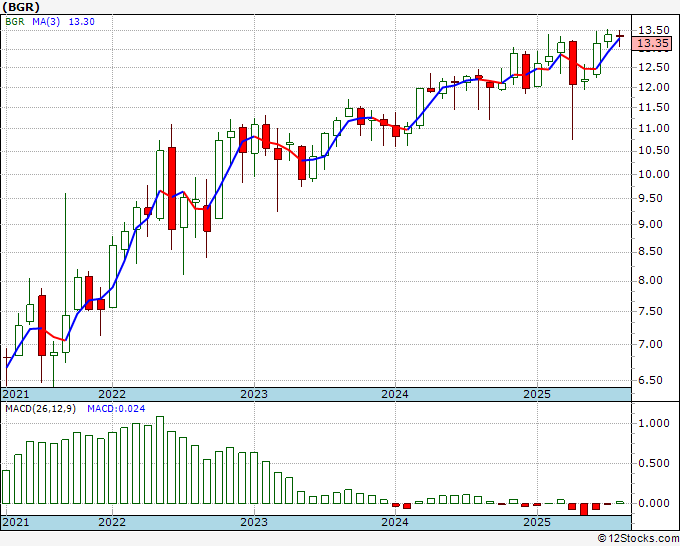Viewport: 680px width, 546px height.
Task: Click the 11.50 price axis label
Action: [x=654, y=107]
